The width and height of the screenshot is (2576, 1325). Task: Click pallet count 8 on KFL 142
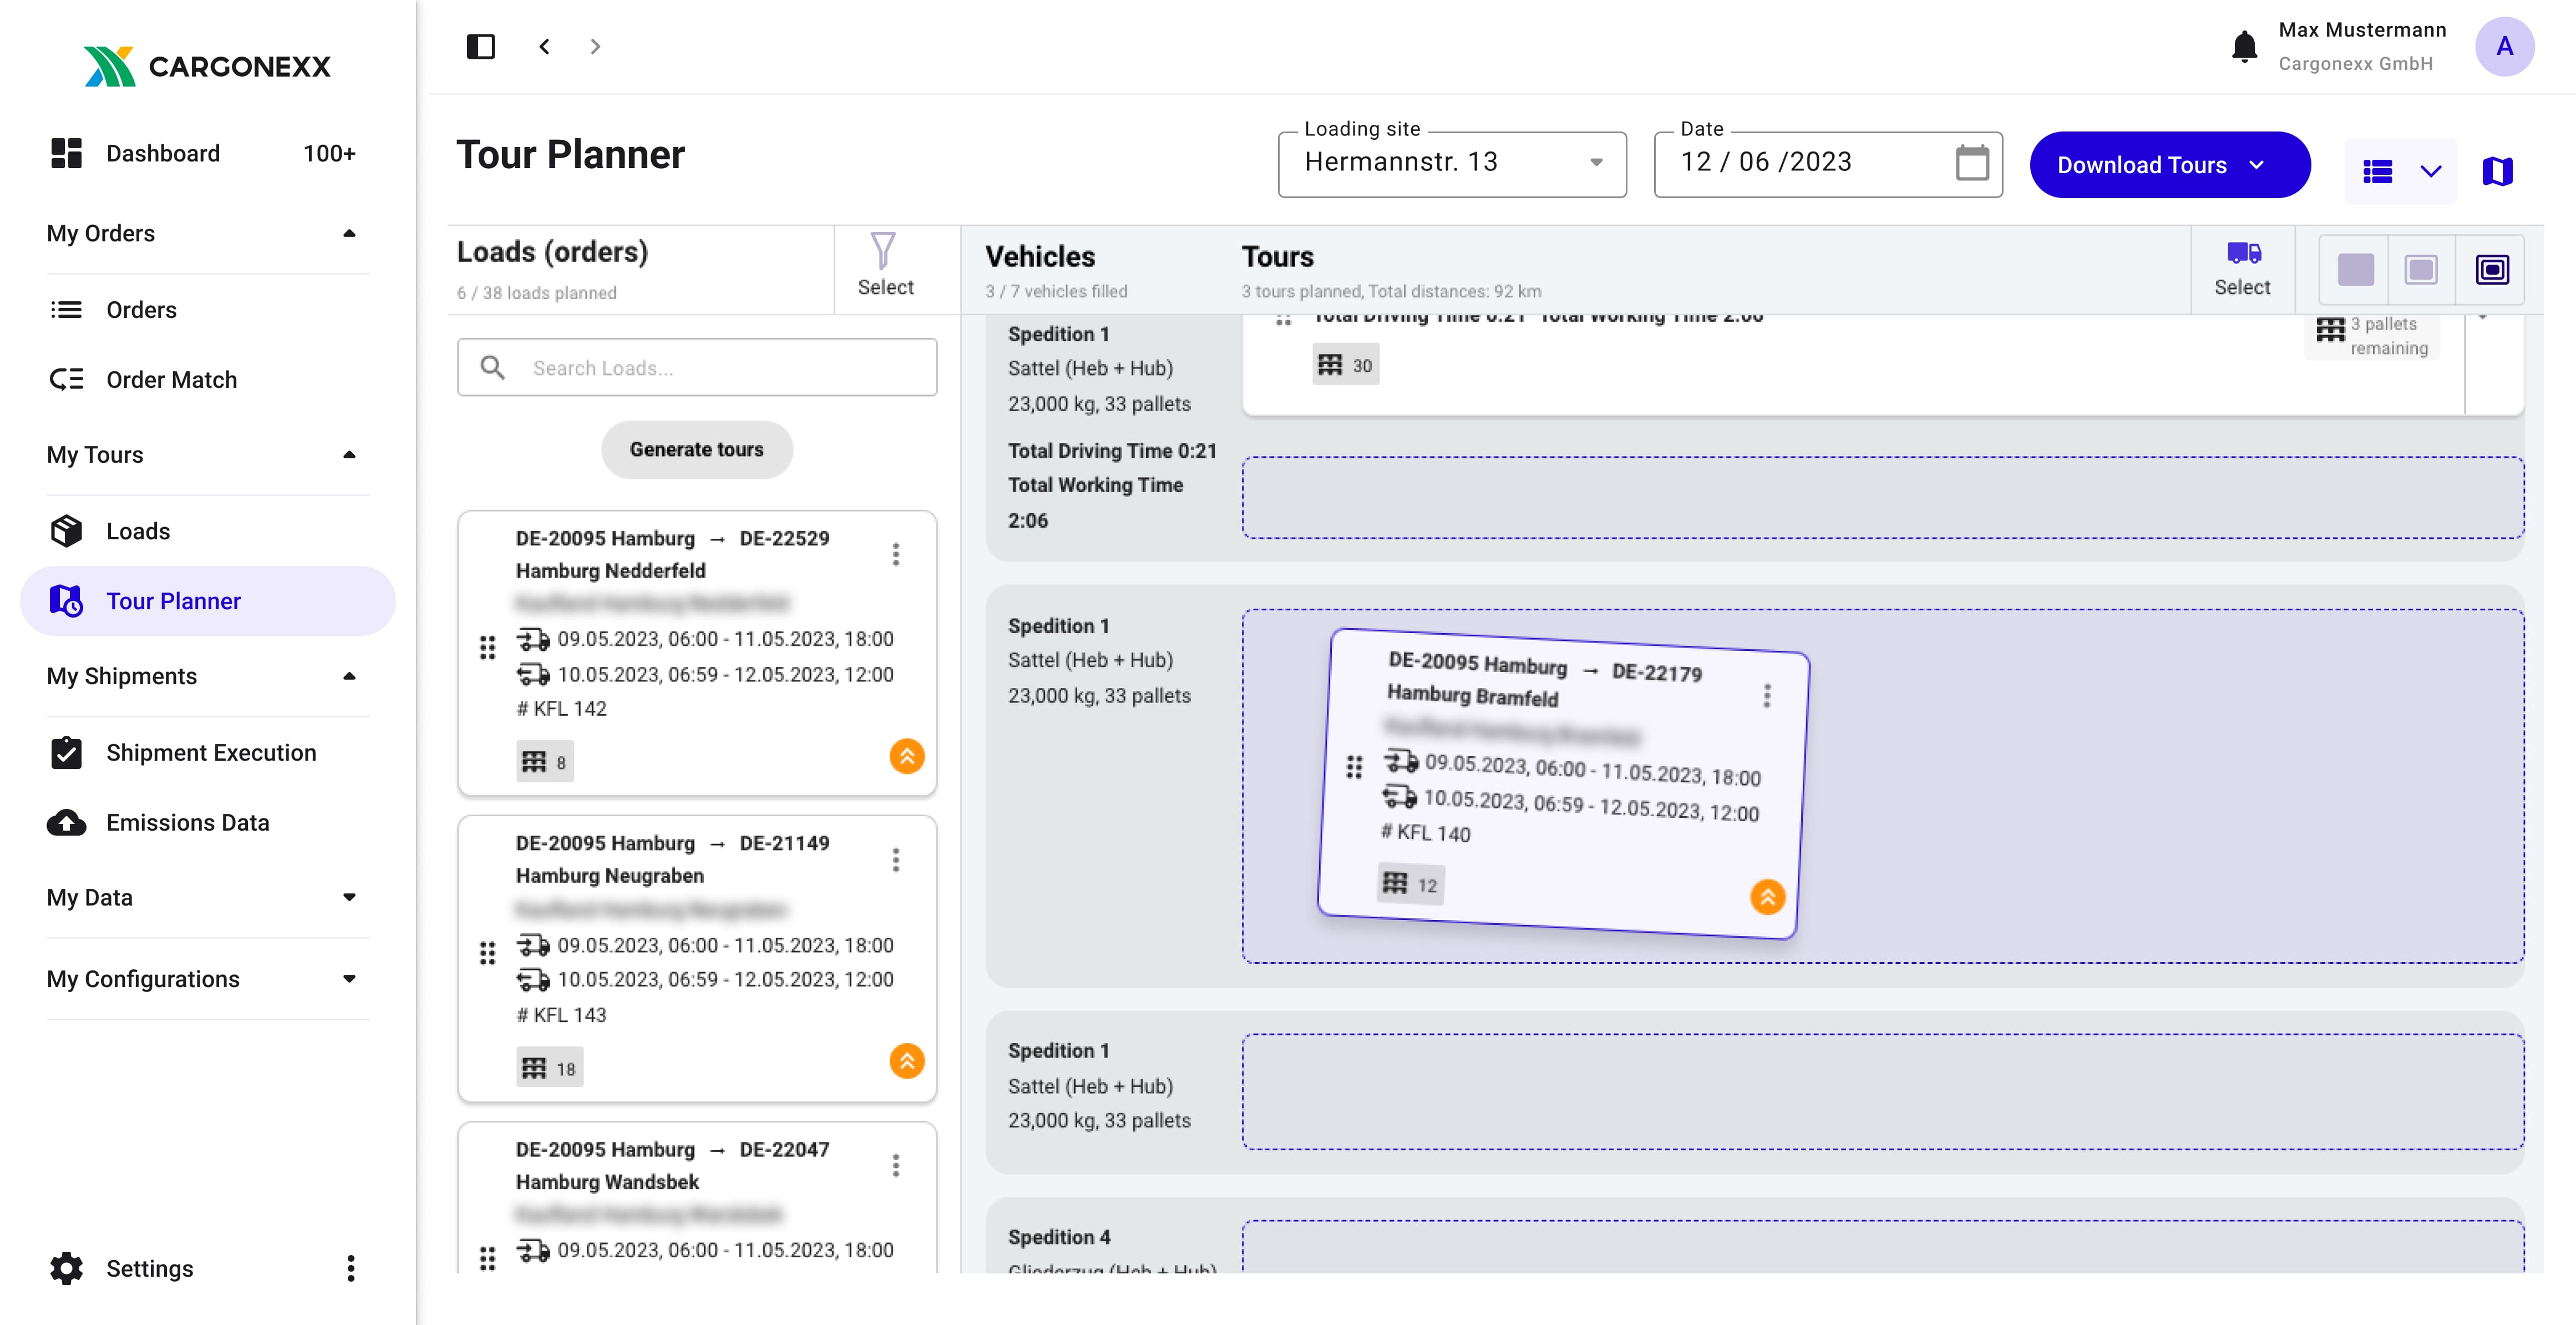coord(545,762)
